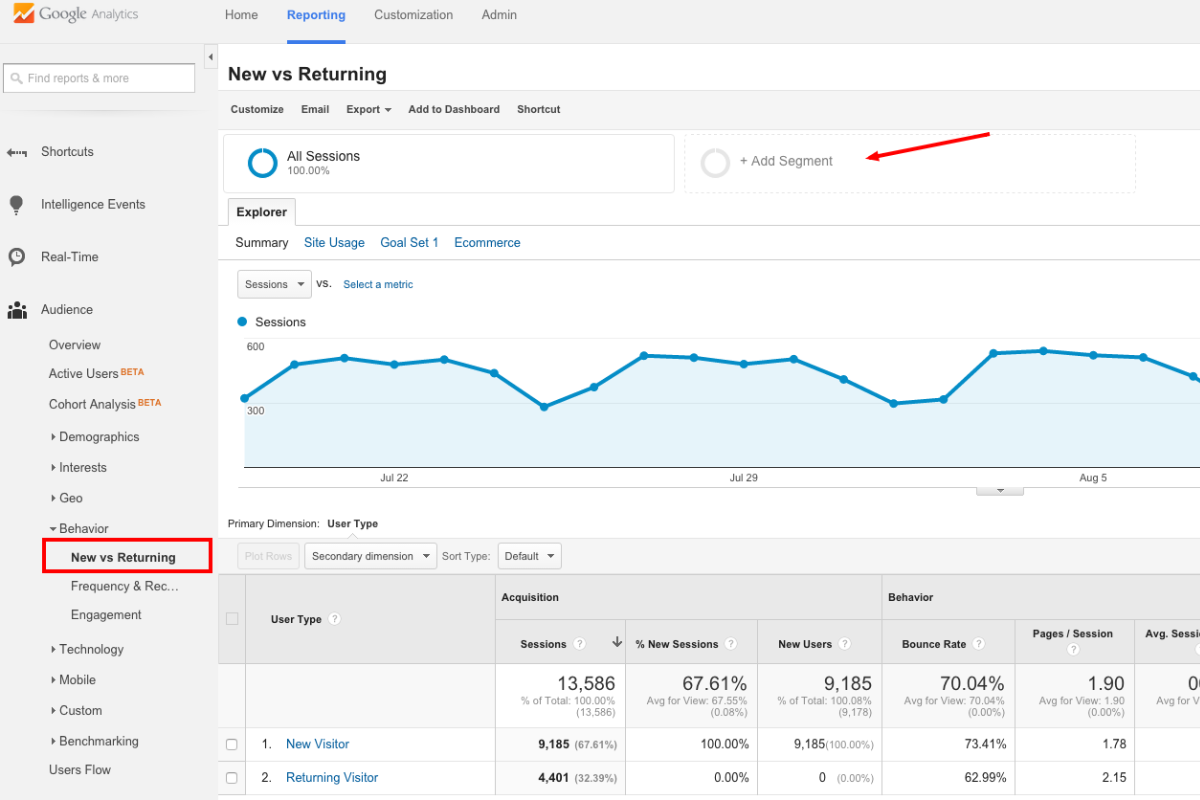Open the Sessions metric dropdown

[x=273, y=284]
